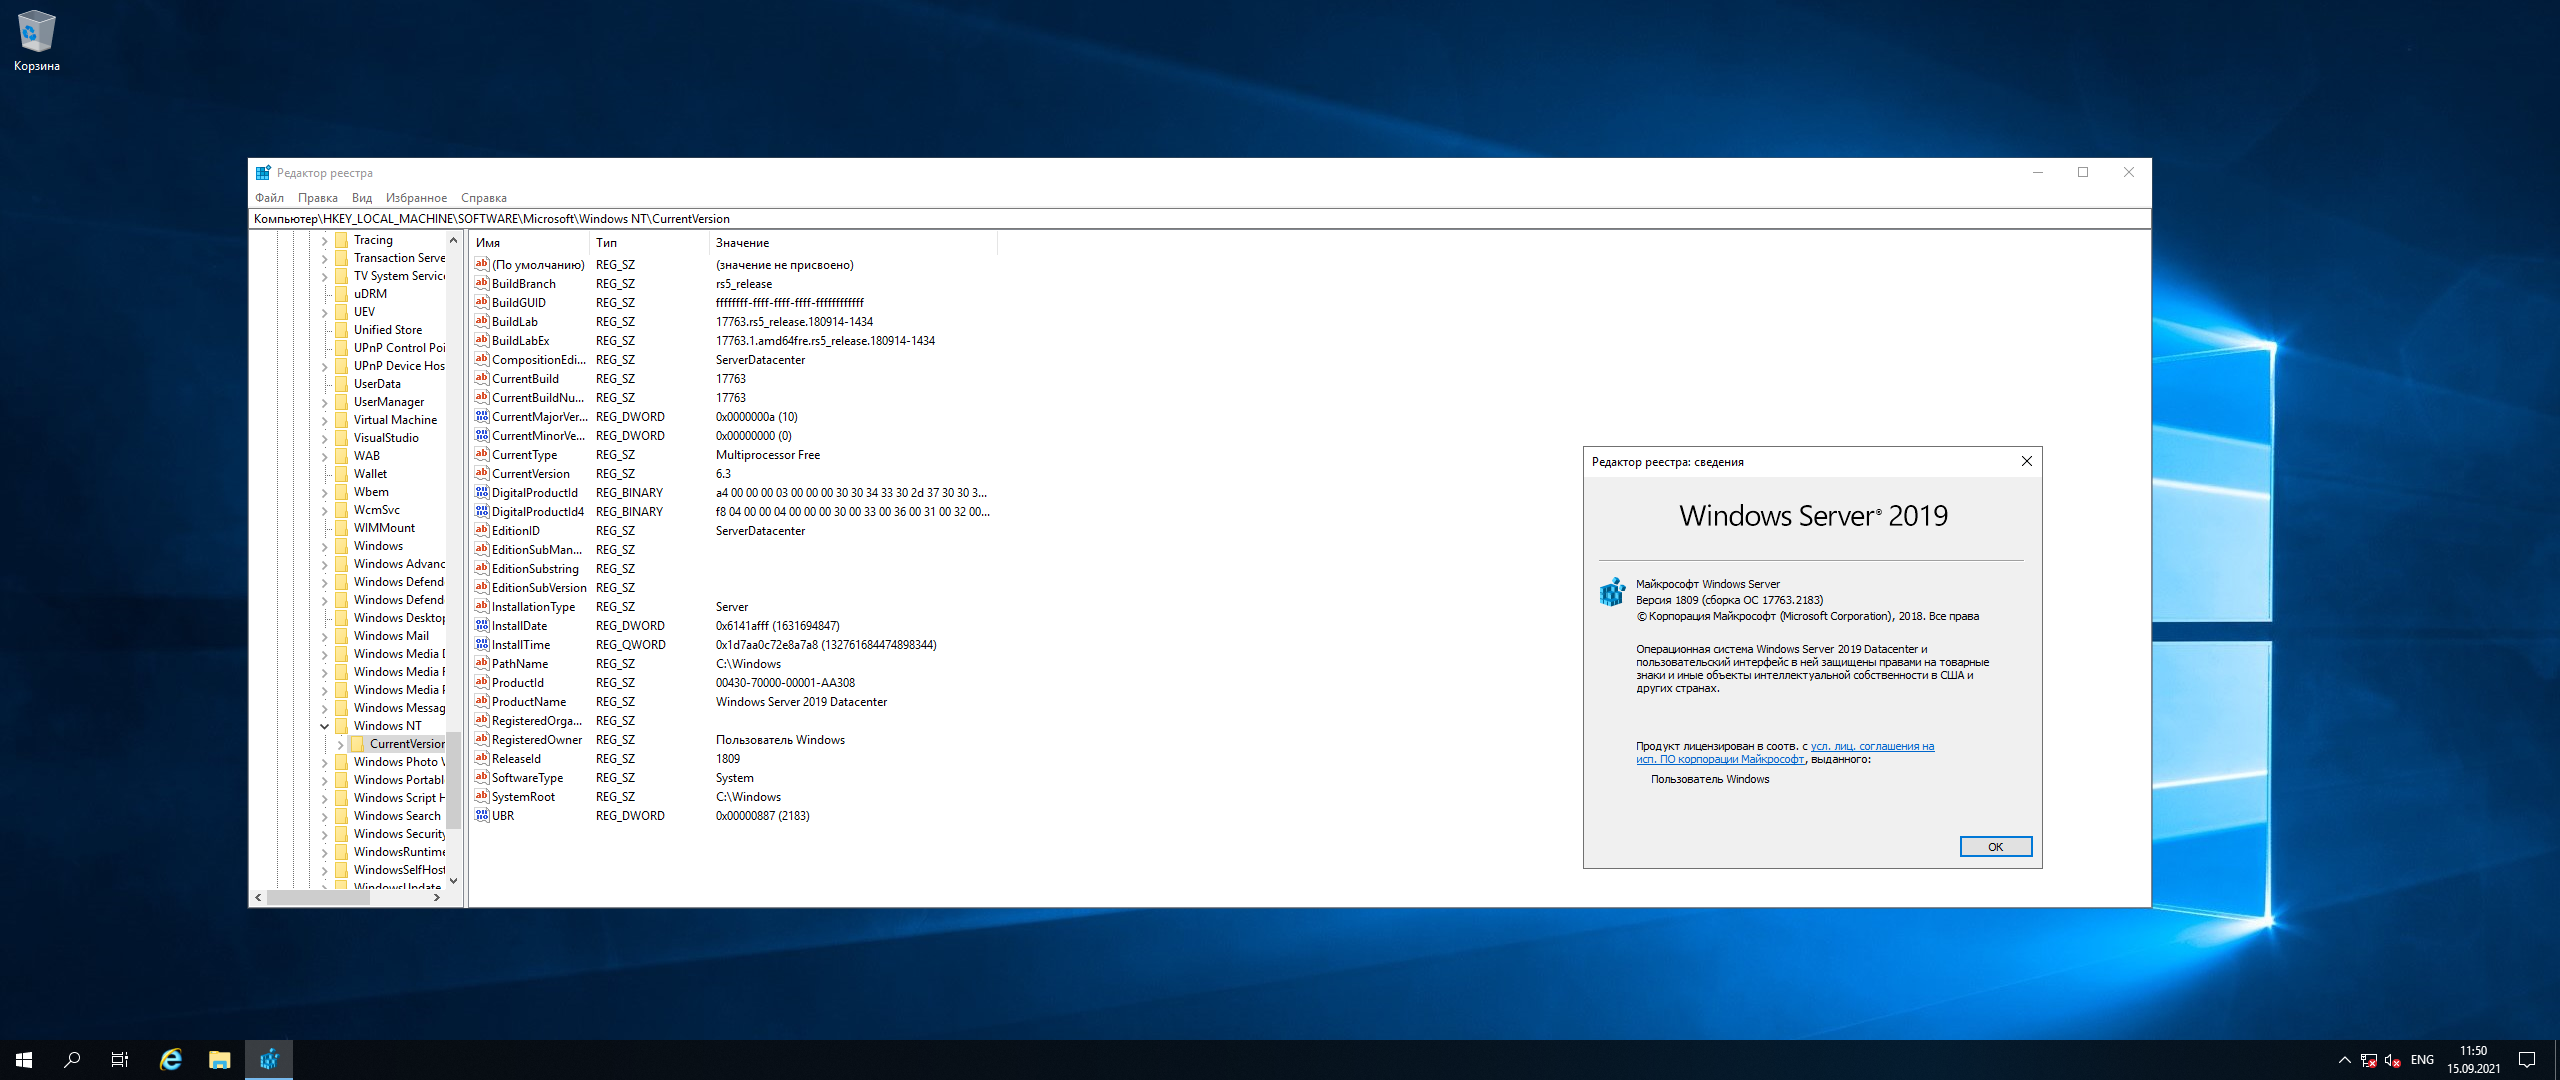
Task: Open the Вид menu
Action: coord(362,198)
